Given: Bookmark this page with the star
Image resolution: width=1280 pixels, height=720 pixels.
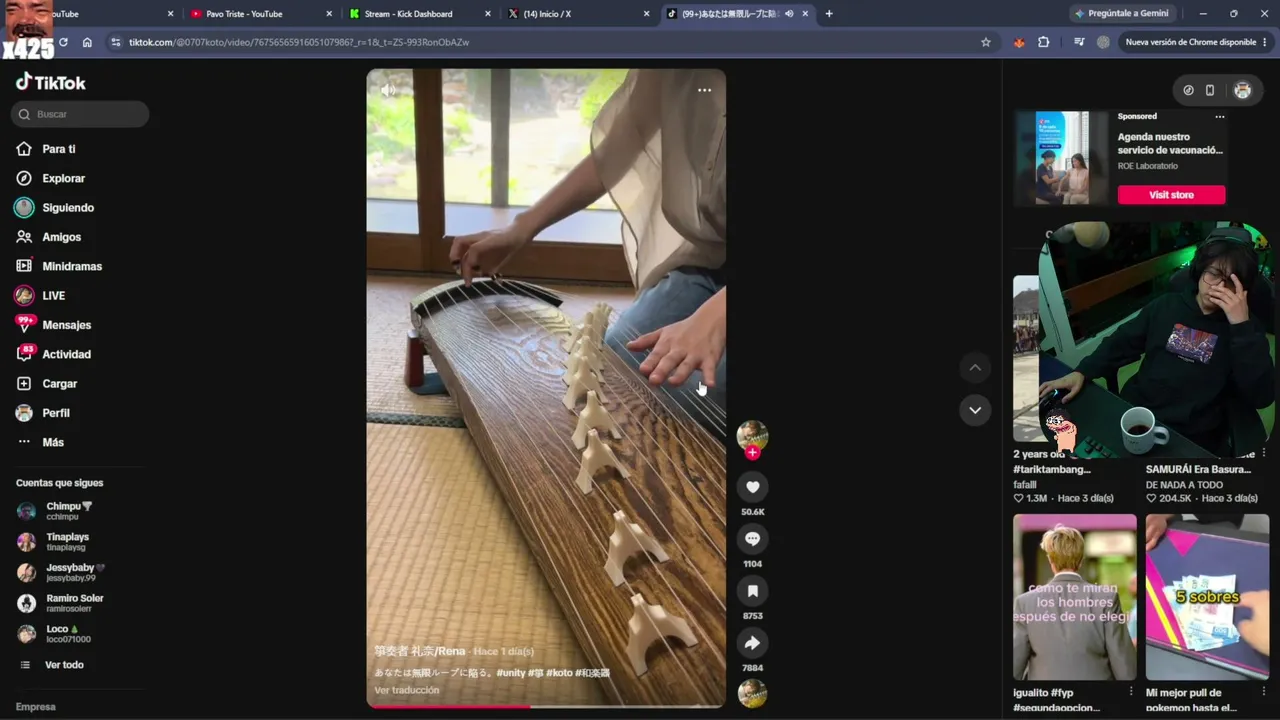Looking at the screenshot, I should click(986, 42).
